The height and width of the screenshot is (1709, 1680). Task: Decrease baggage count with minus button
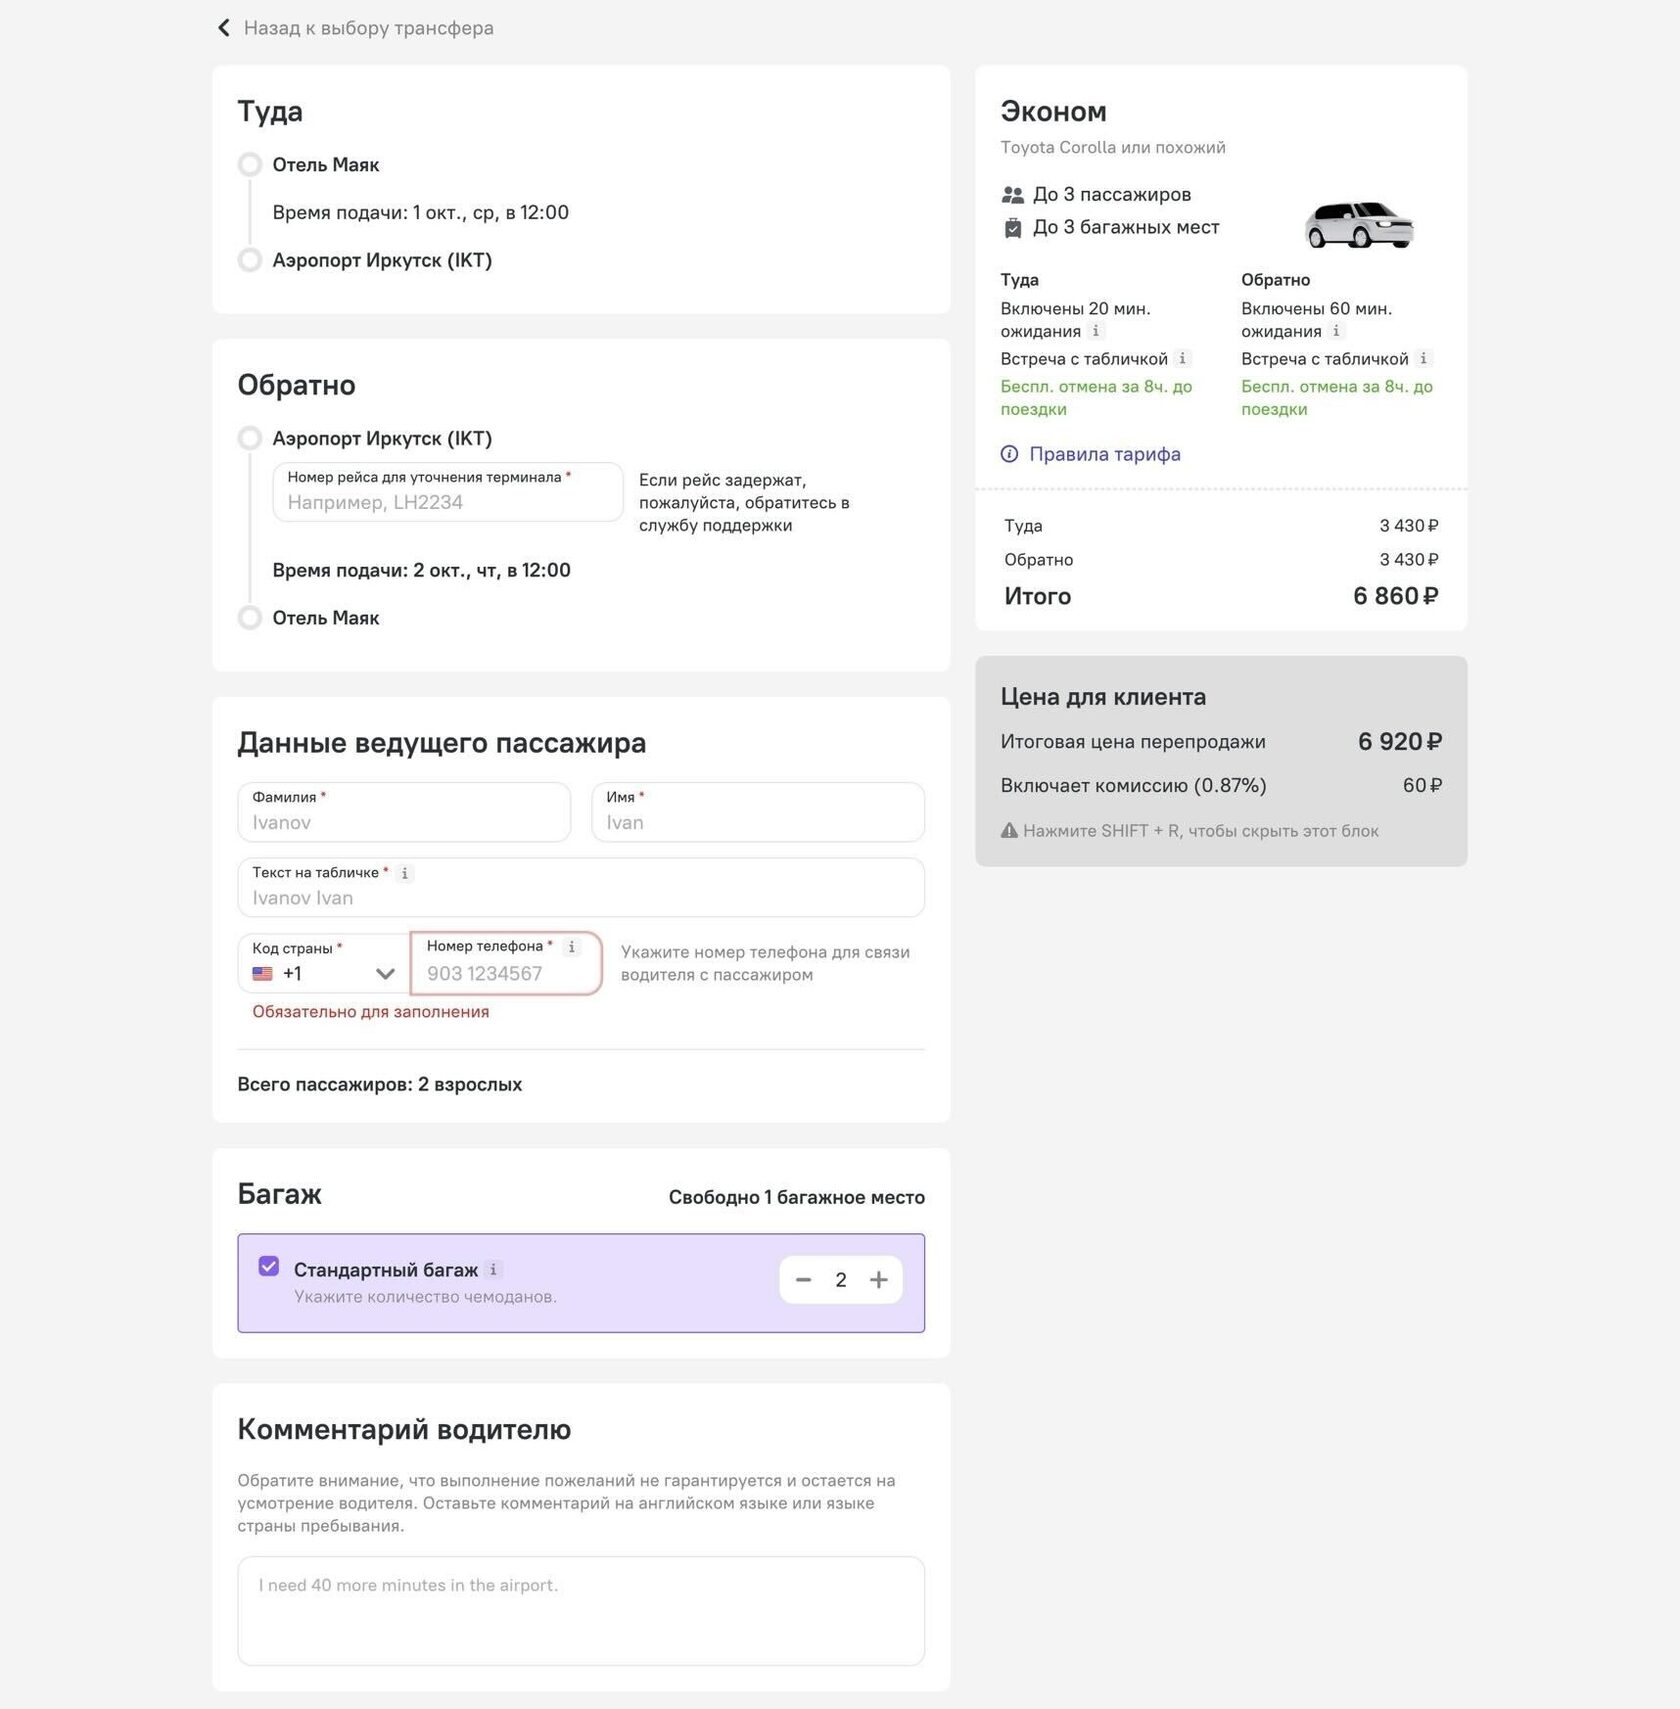(803, 1280)
